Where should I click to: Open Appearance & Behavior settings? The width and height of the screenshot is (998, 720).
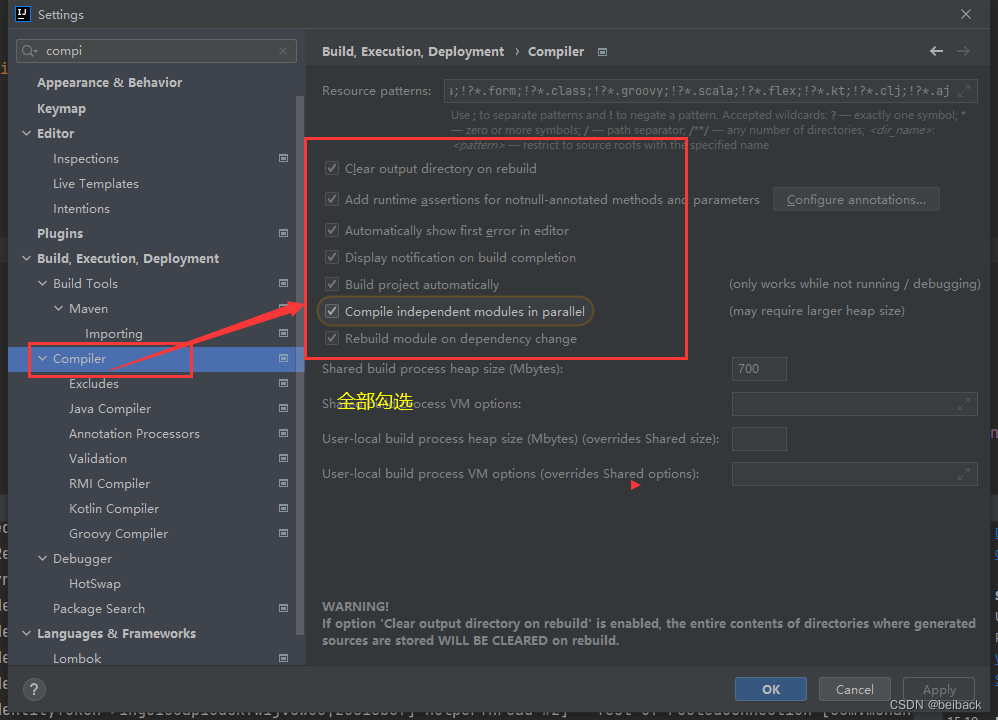click(x=109, y=83)
